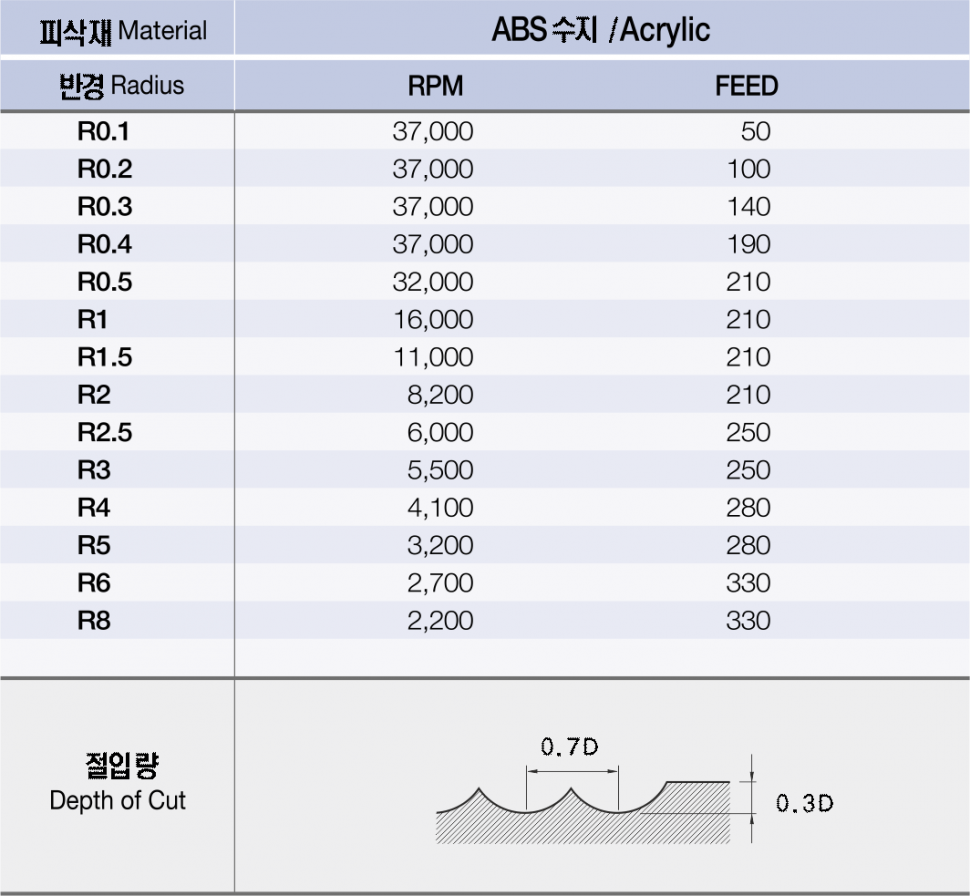This screenshot has height=896, width=970.
Task: Select the R0.1 radius row label
Action: pyautogui.click(x=104, y=131)
